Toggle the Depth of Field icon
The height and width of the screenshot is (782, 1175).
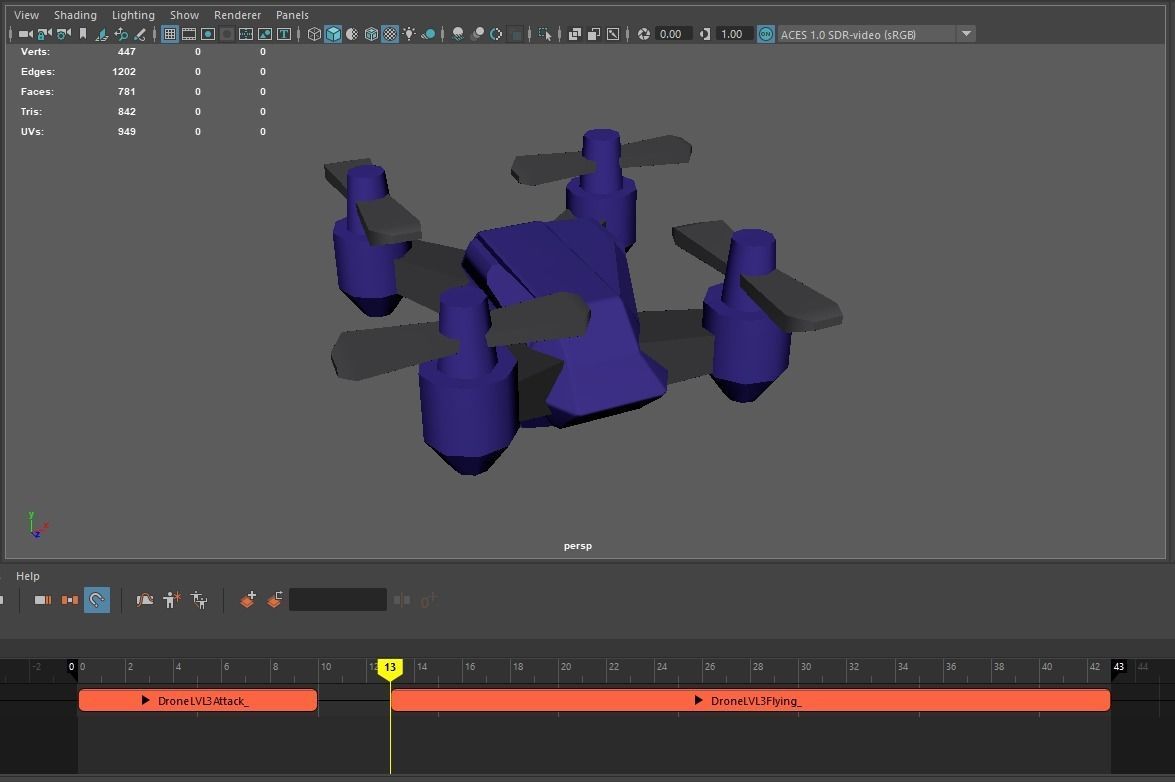(x=516, y=34)
